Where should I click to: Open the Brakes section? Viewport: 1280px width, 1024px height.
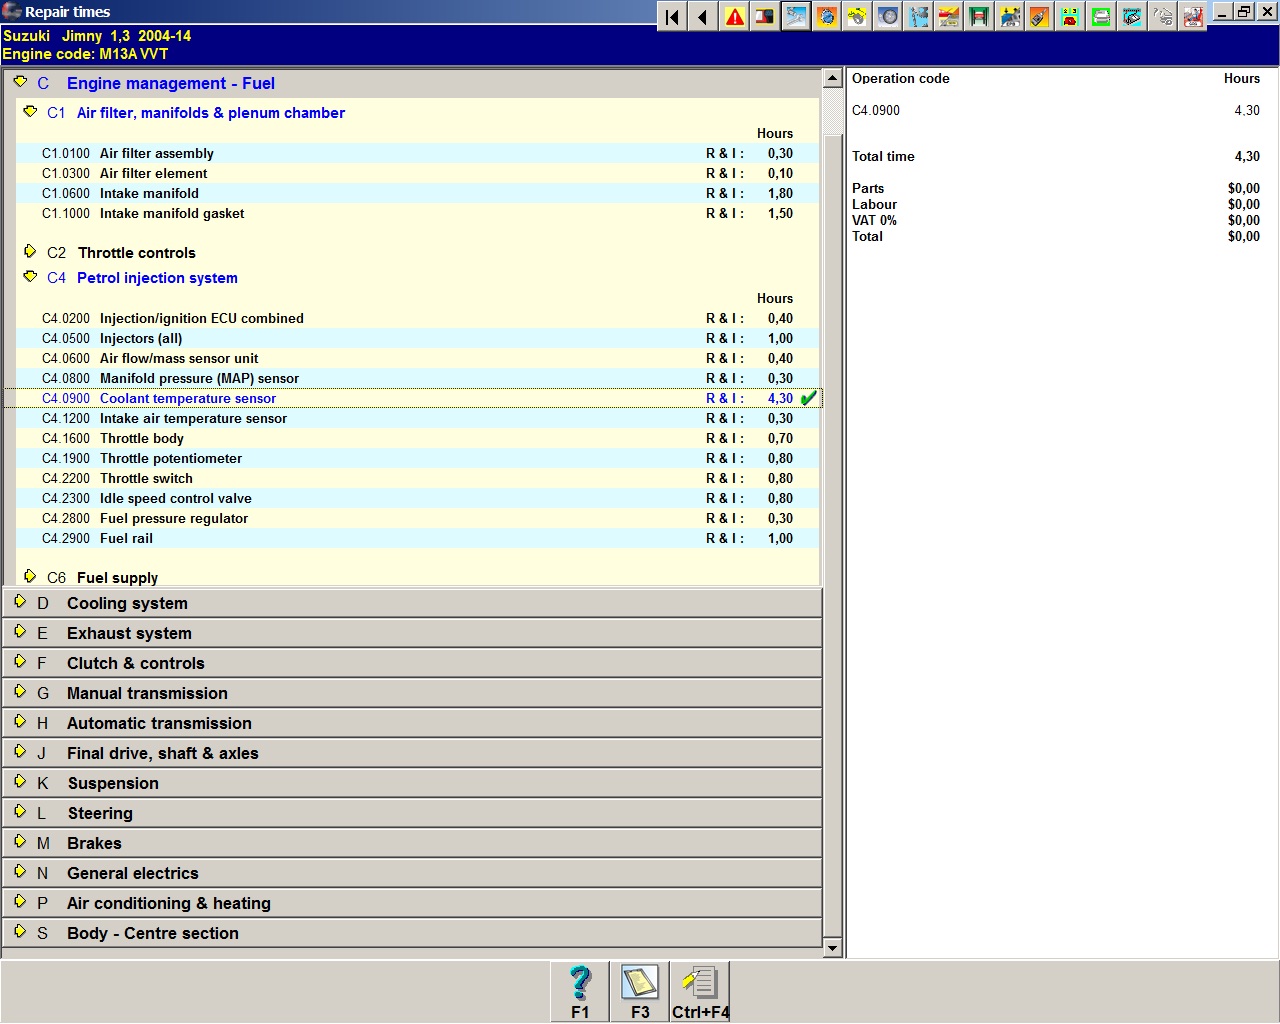coord(94,843)
